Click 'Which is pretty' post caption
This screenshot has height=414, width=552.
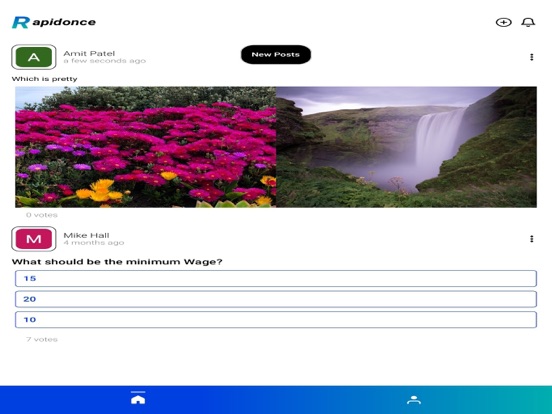pos(44,79)
